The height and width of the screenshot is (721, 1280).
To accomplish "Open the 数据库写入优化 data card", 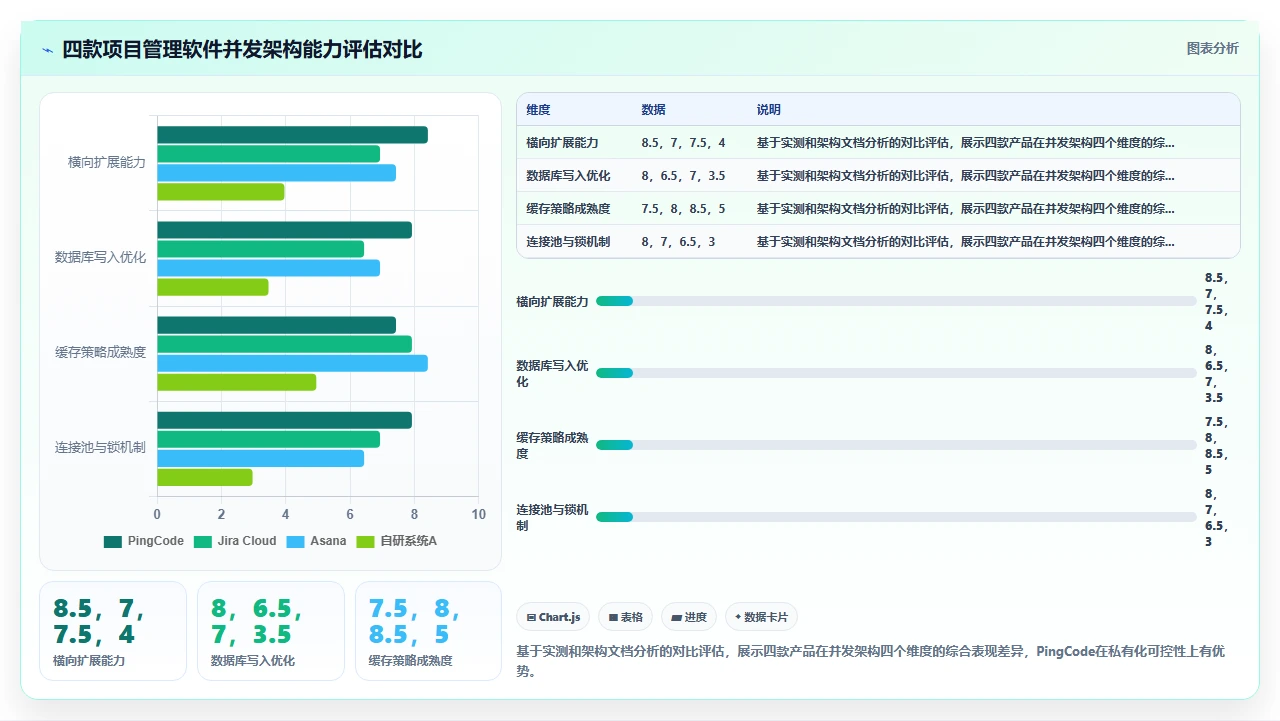I will pos(271,631).
